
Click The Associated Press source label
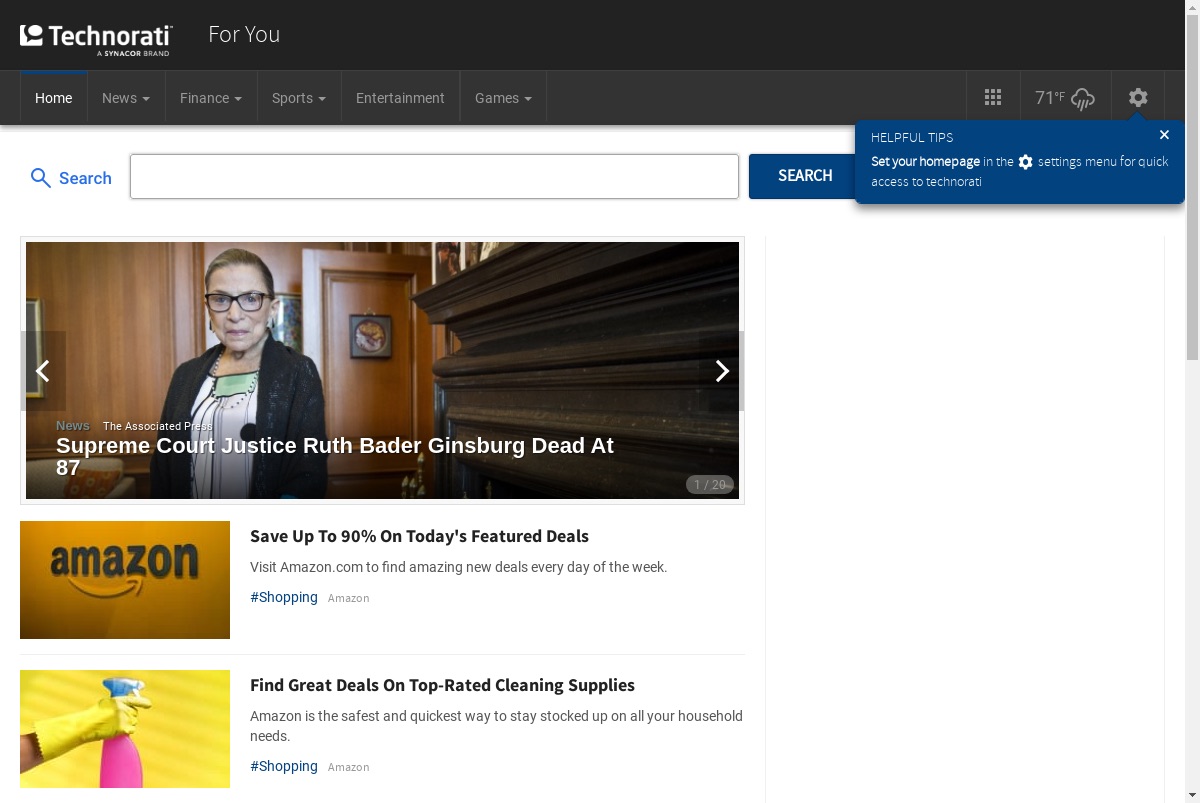click(157, 426)
